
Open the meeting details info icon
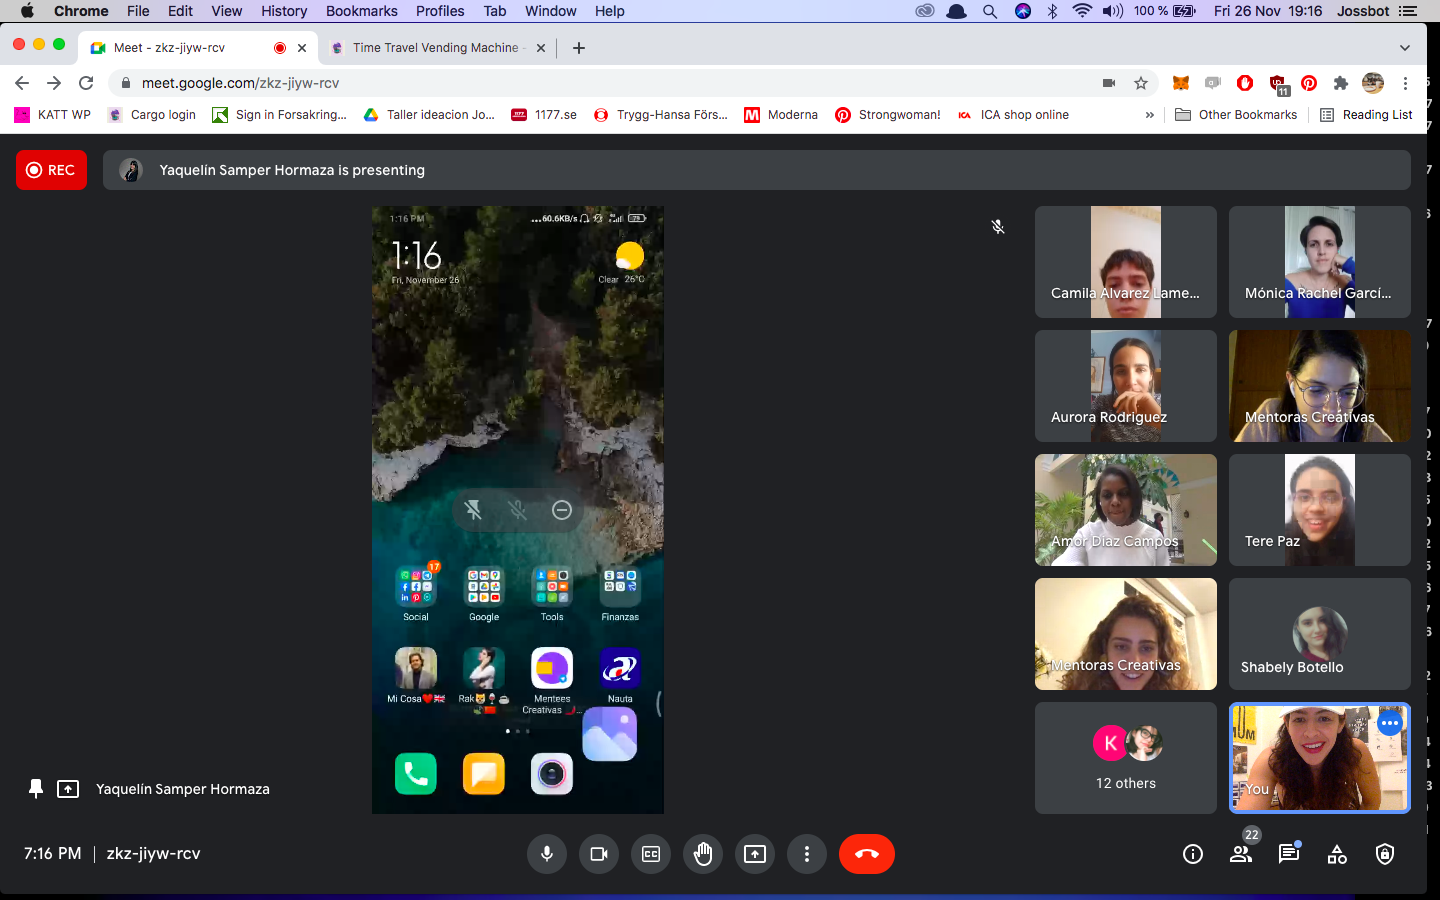(1192, 854)
